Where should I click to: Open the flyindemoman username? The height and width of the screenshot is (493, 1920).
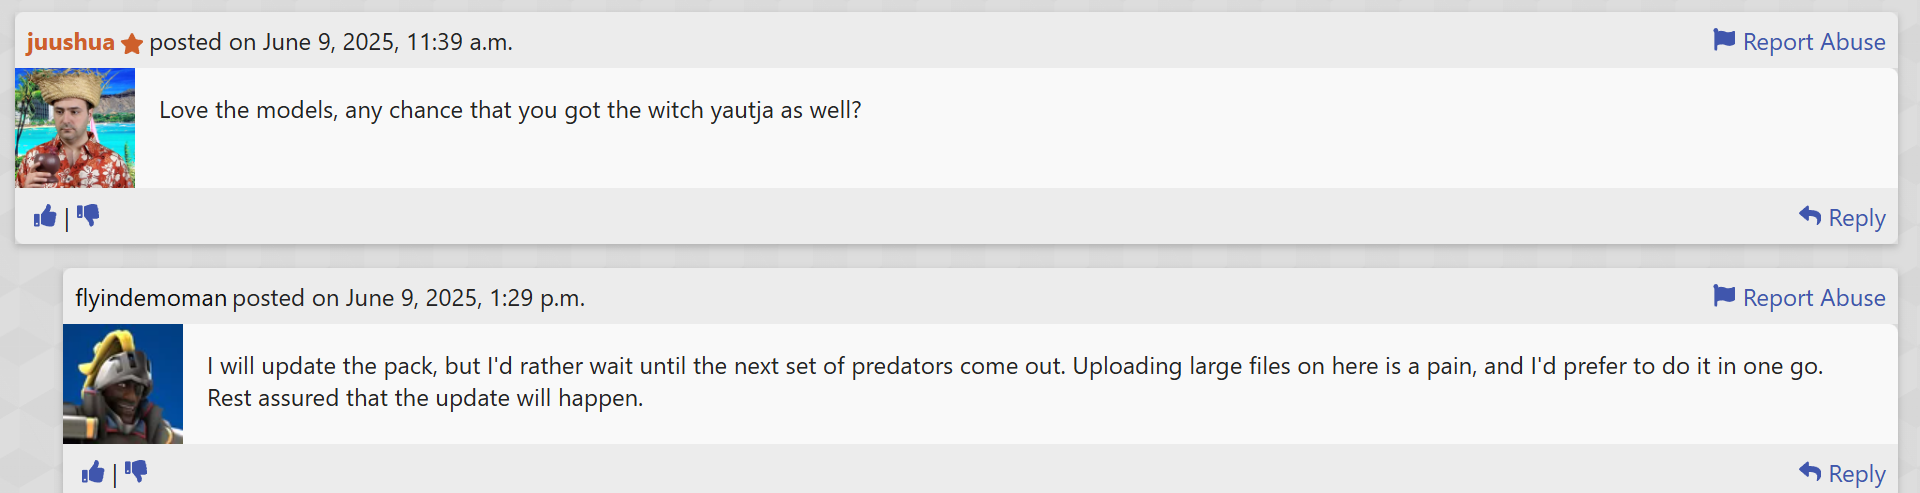151,298
